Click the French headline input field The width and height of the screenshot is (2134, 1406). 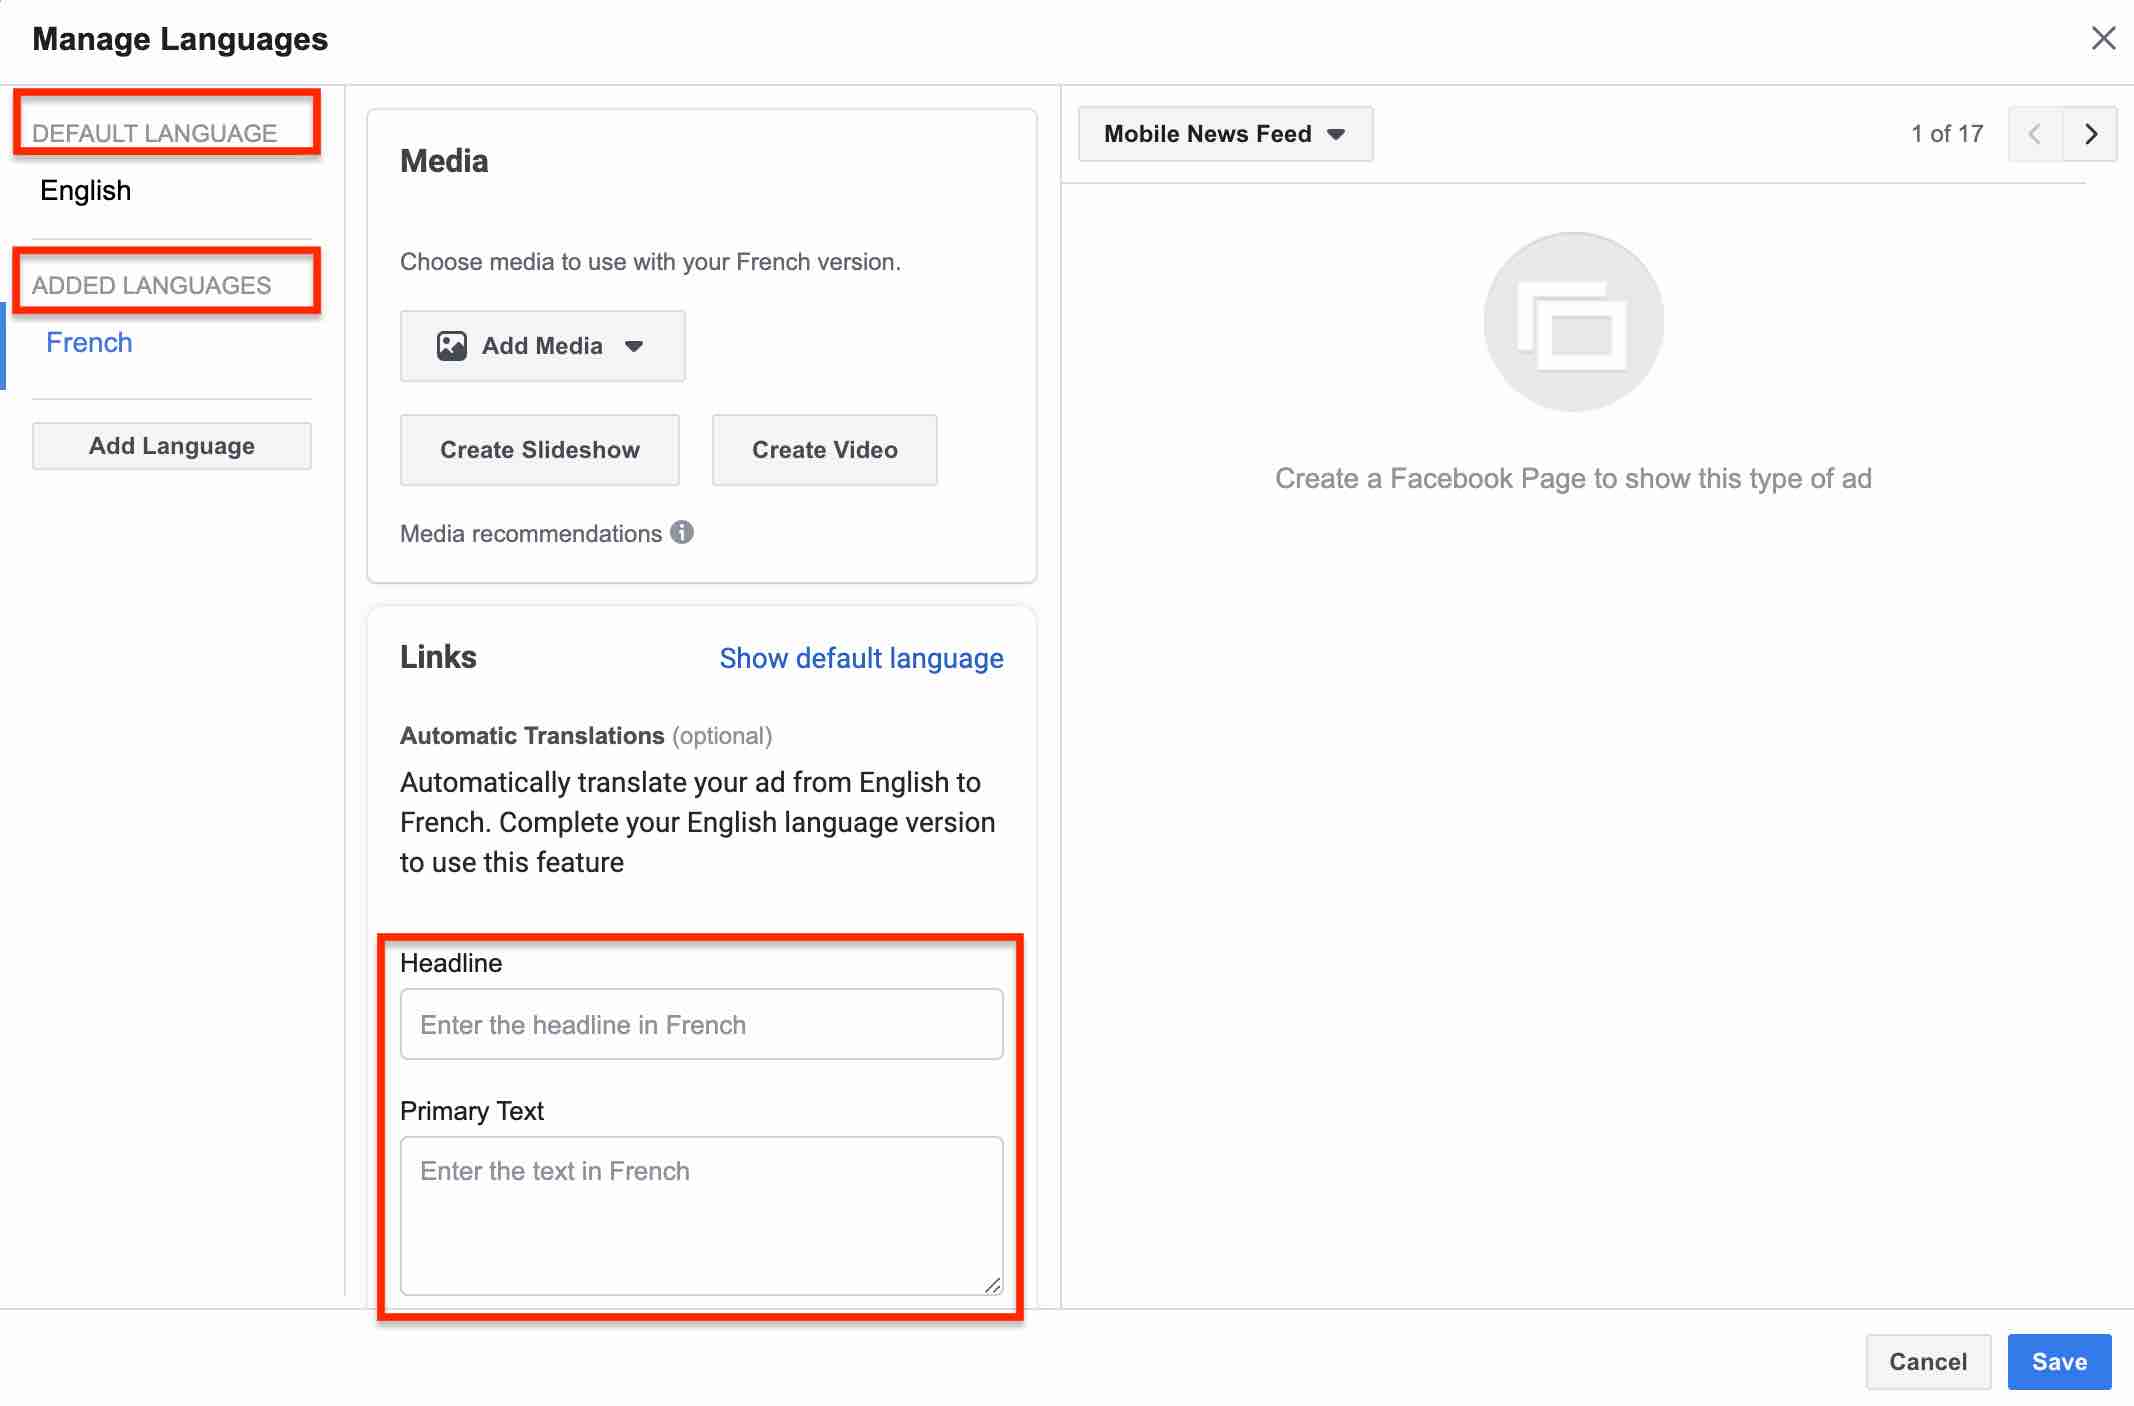pyautogui.click(x=700, y=1024)
